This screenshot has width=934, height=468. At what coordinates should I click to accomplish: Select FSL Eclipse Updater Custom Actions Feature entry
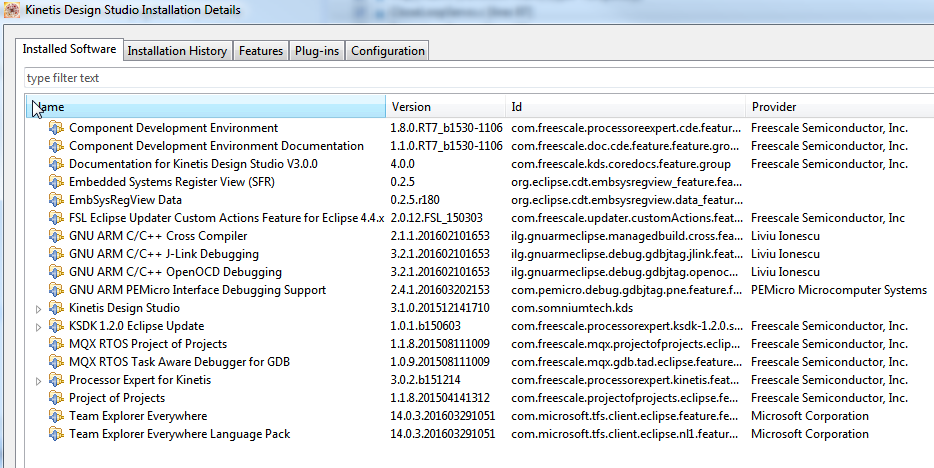click(226, 218)
